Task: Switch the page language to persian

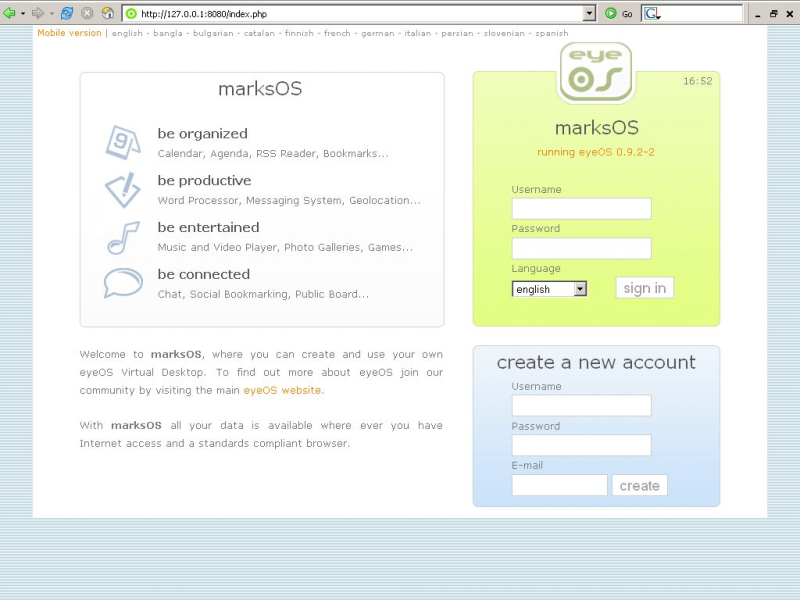Action: coord(457,33)
